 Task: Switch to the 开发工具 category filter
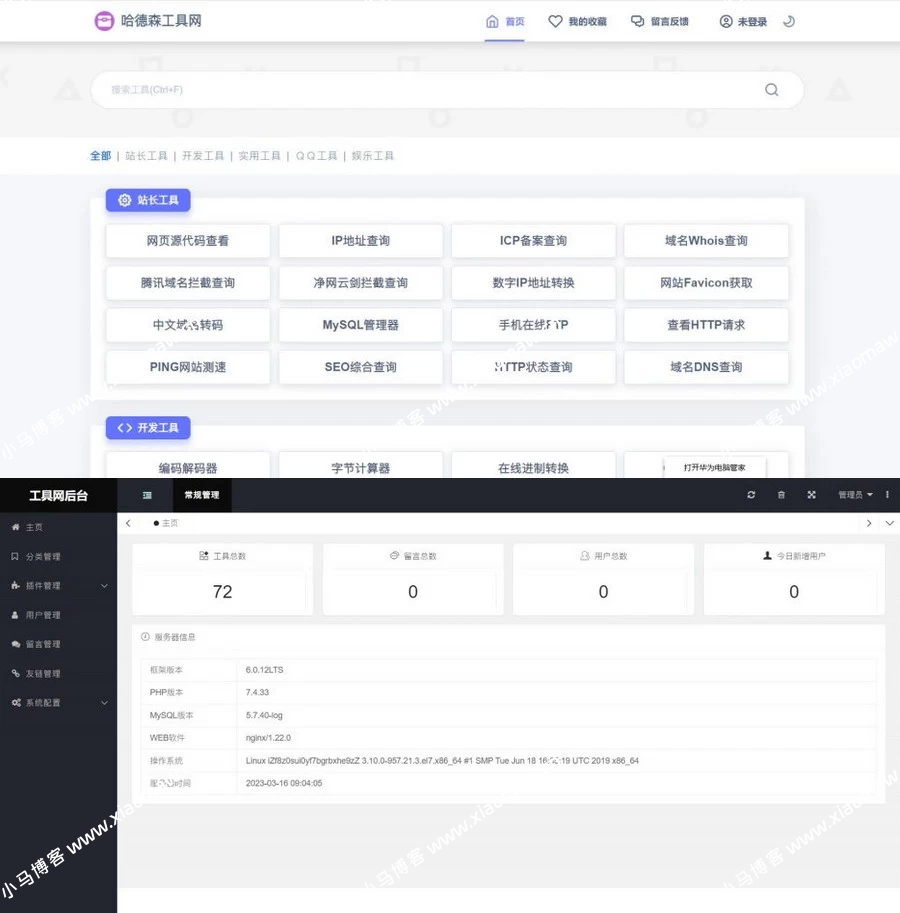(203, 156)
